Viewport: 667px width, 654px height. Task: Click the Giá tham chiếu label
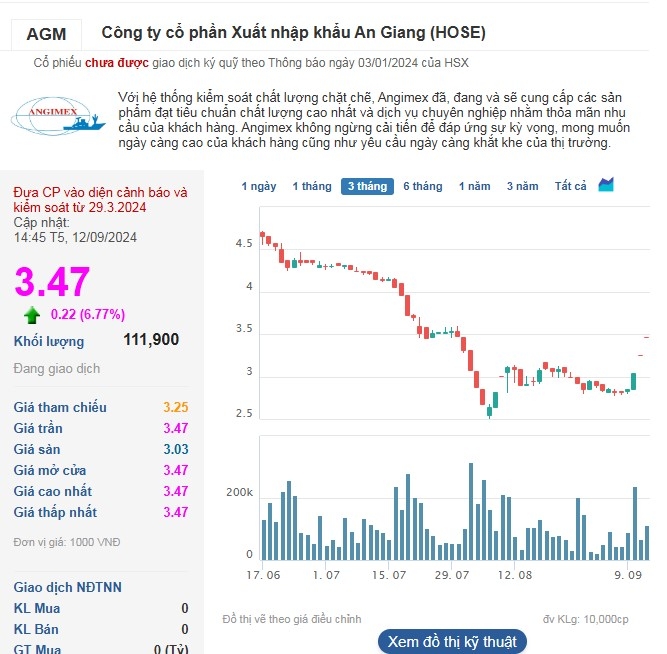point(60,407)
